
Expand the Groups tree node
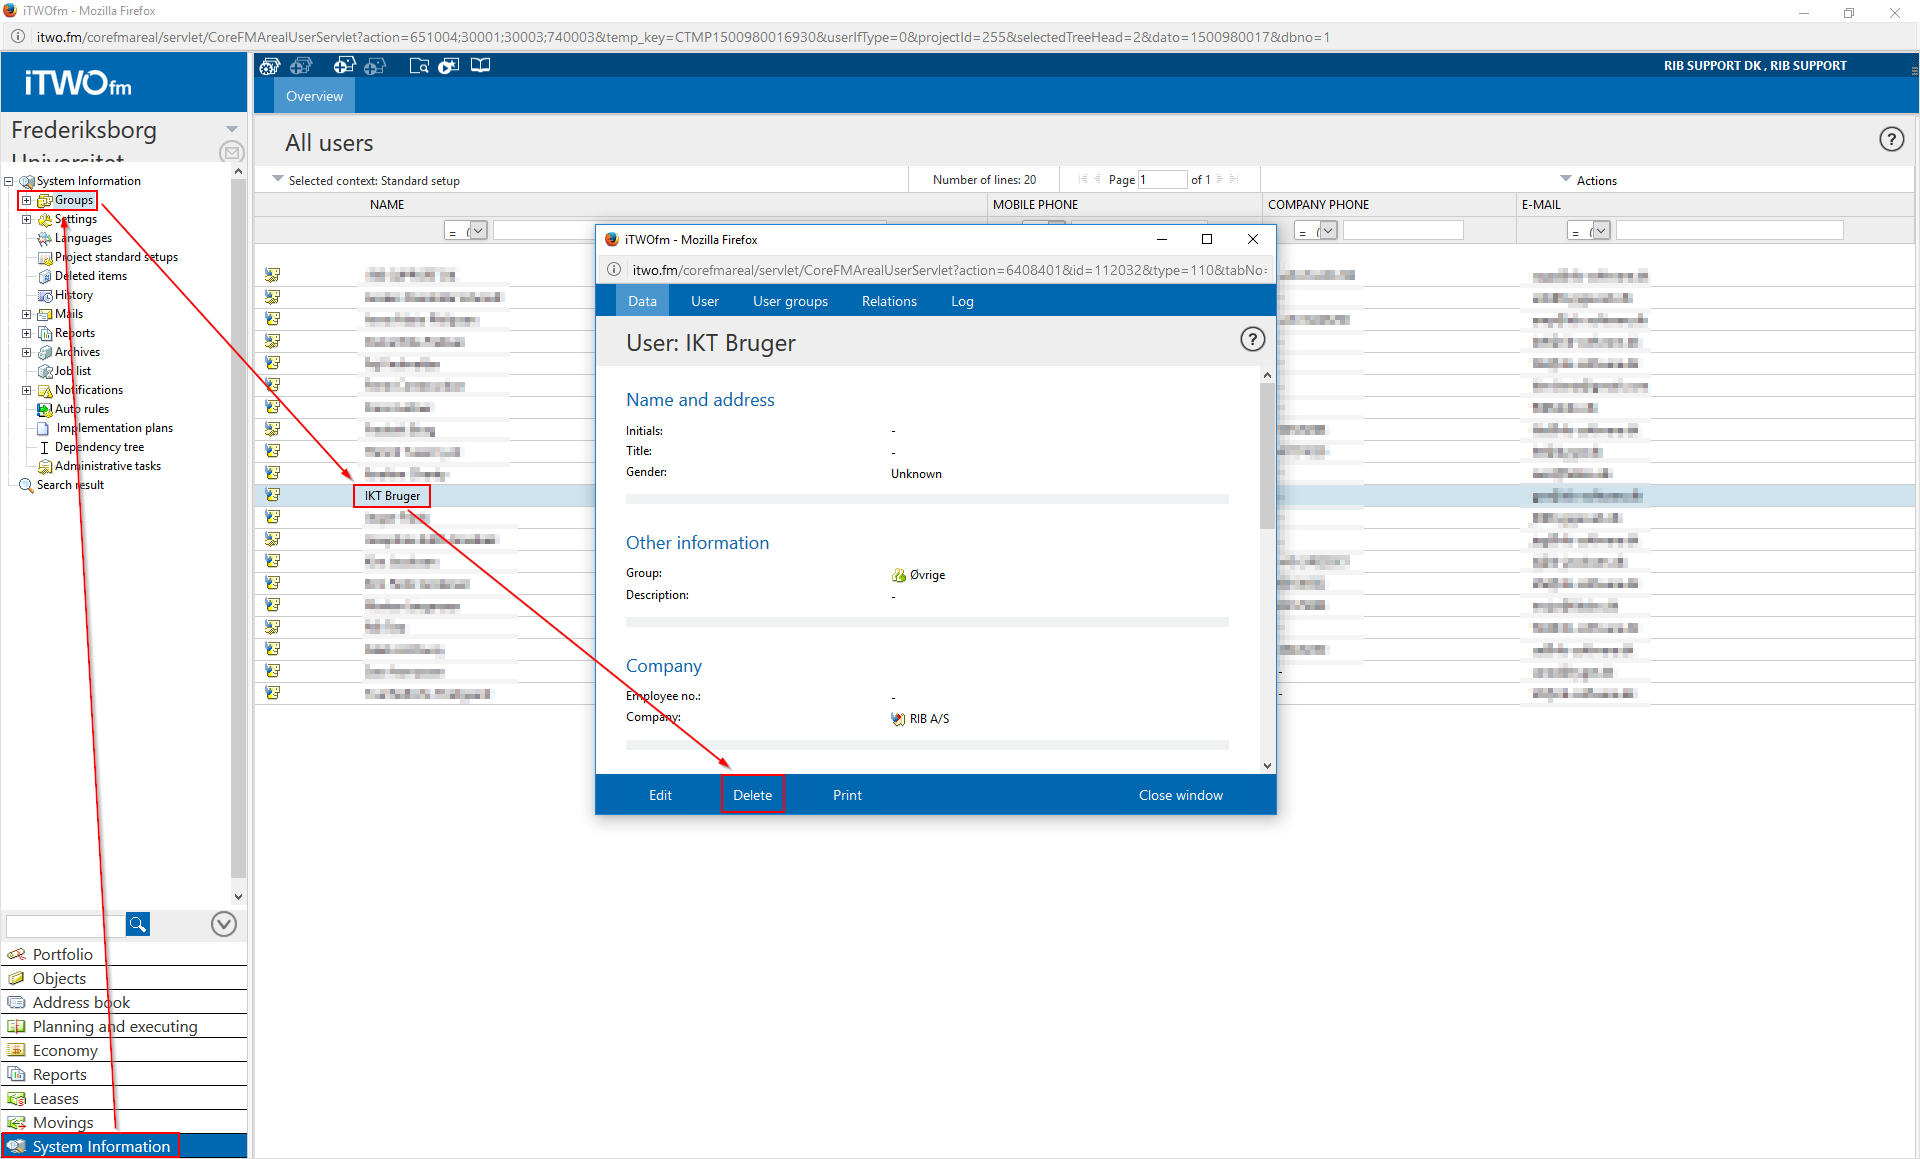26,200
